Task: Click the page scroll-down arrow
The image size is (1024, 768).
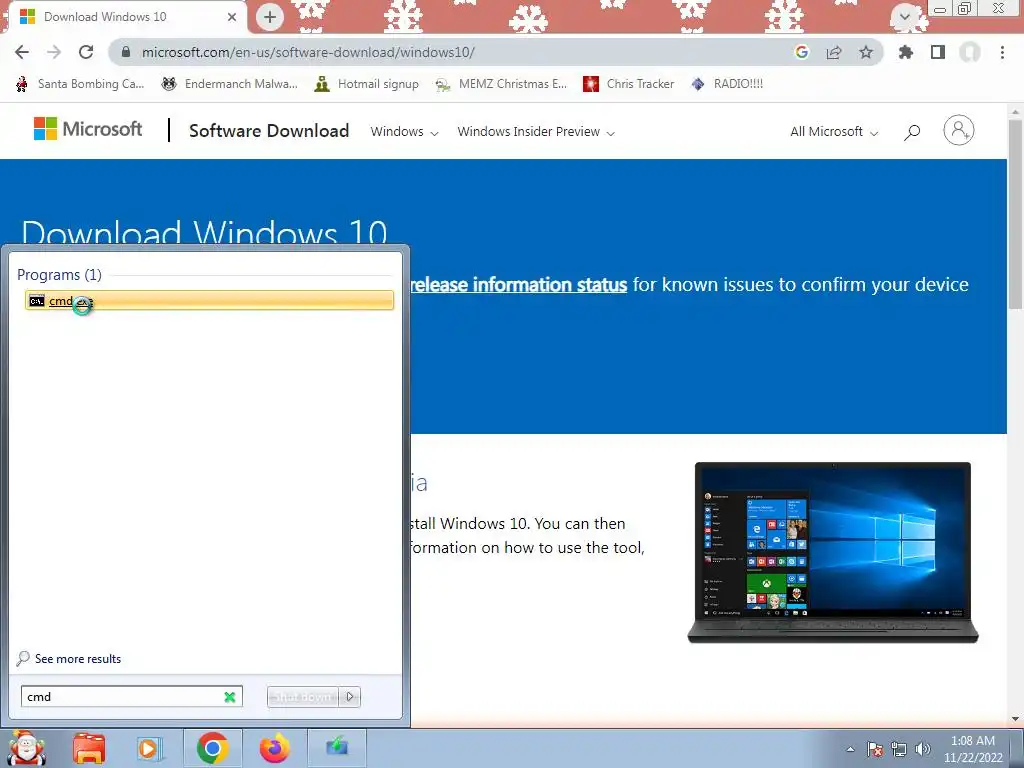Action: coord(1015,719)
